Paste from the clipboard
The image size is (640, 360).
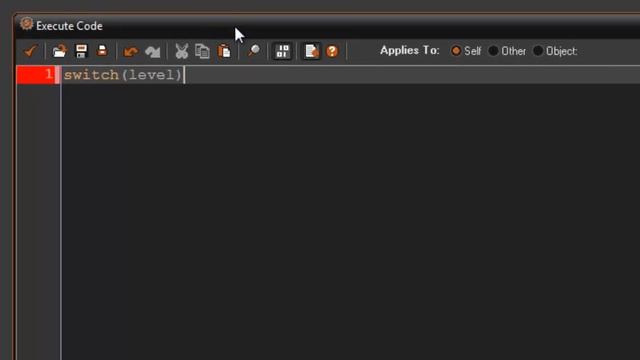click(x=224, y=51)
